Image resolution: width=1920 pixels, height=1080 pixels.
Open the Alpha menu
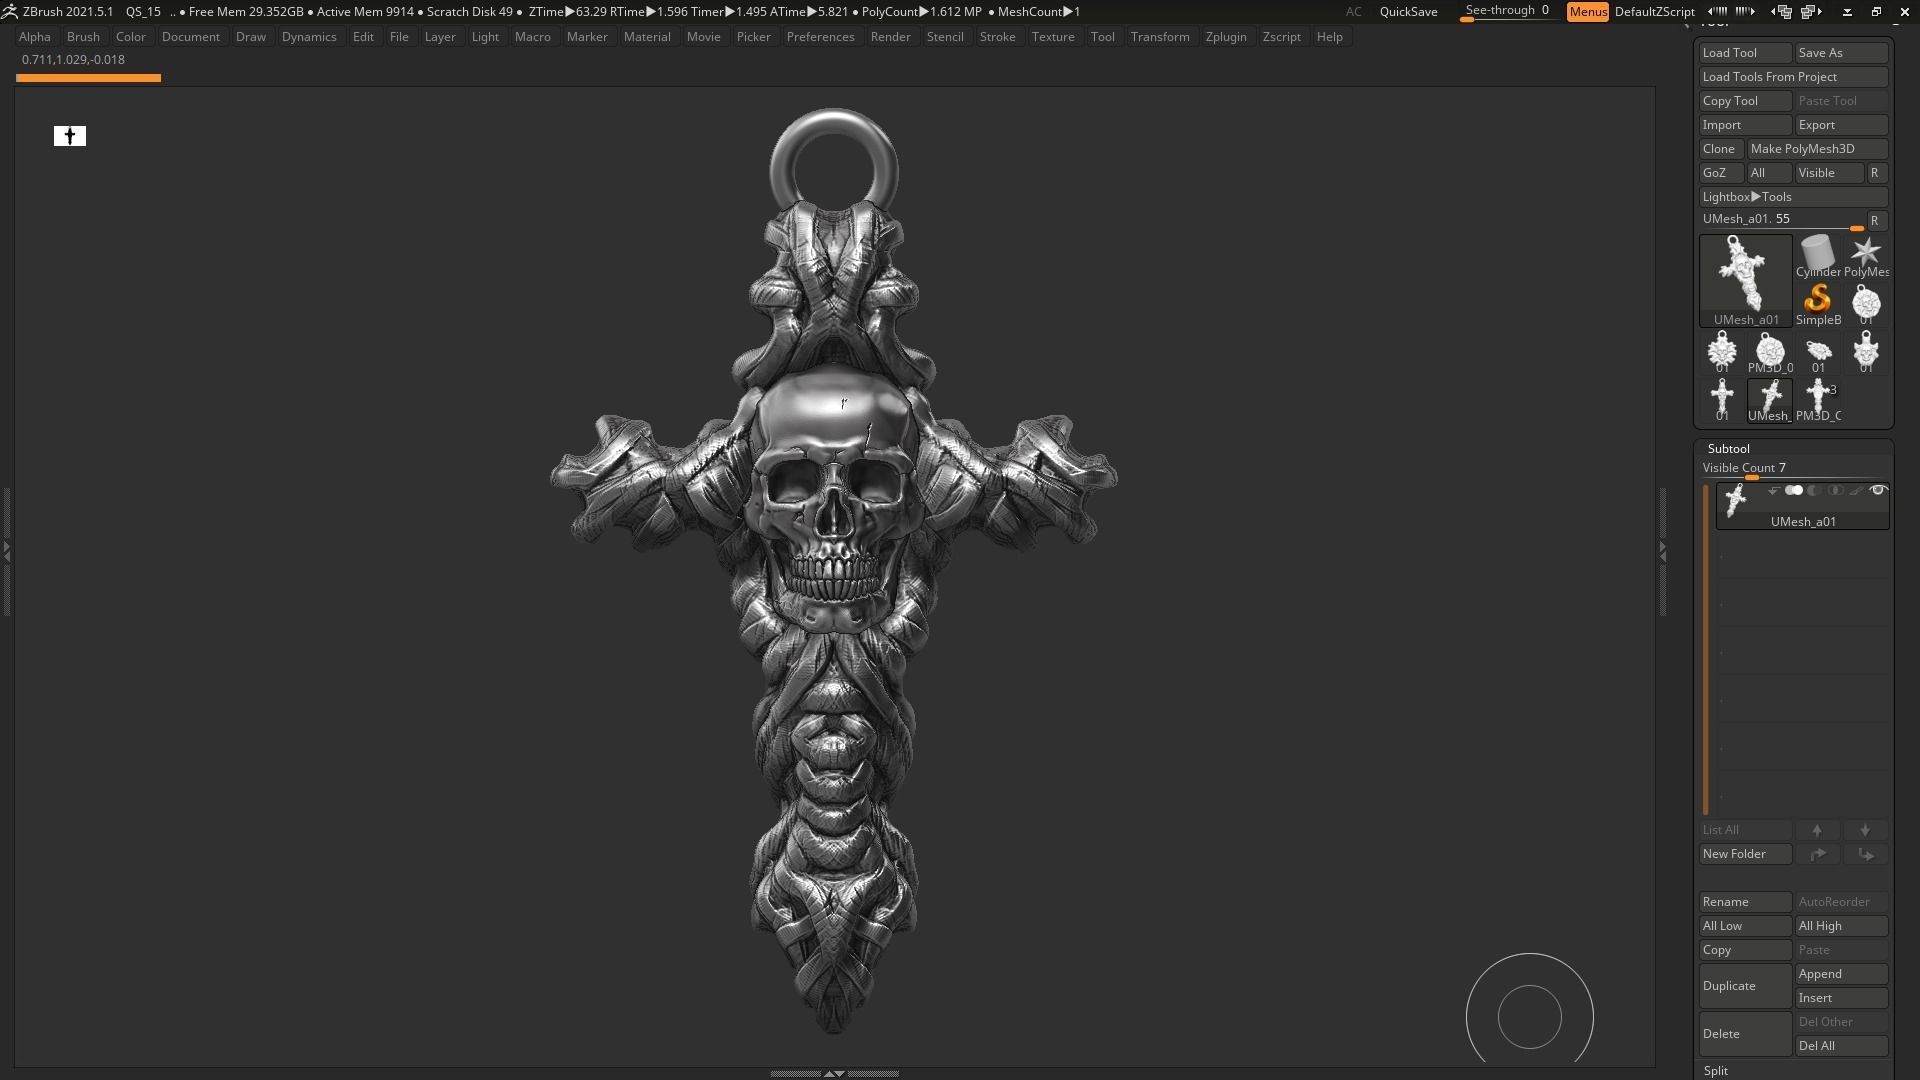35,36
